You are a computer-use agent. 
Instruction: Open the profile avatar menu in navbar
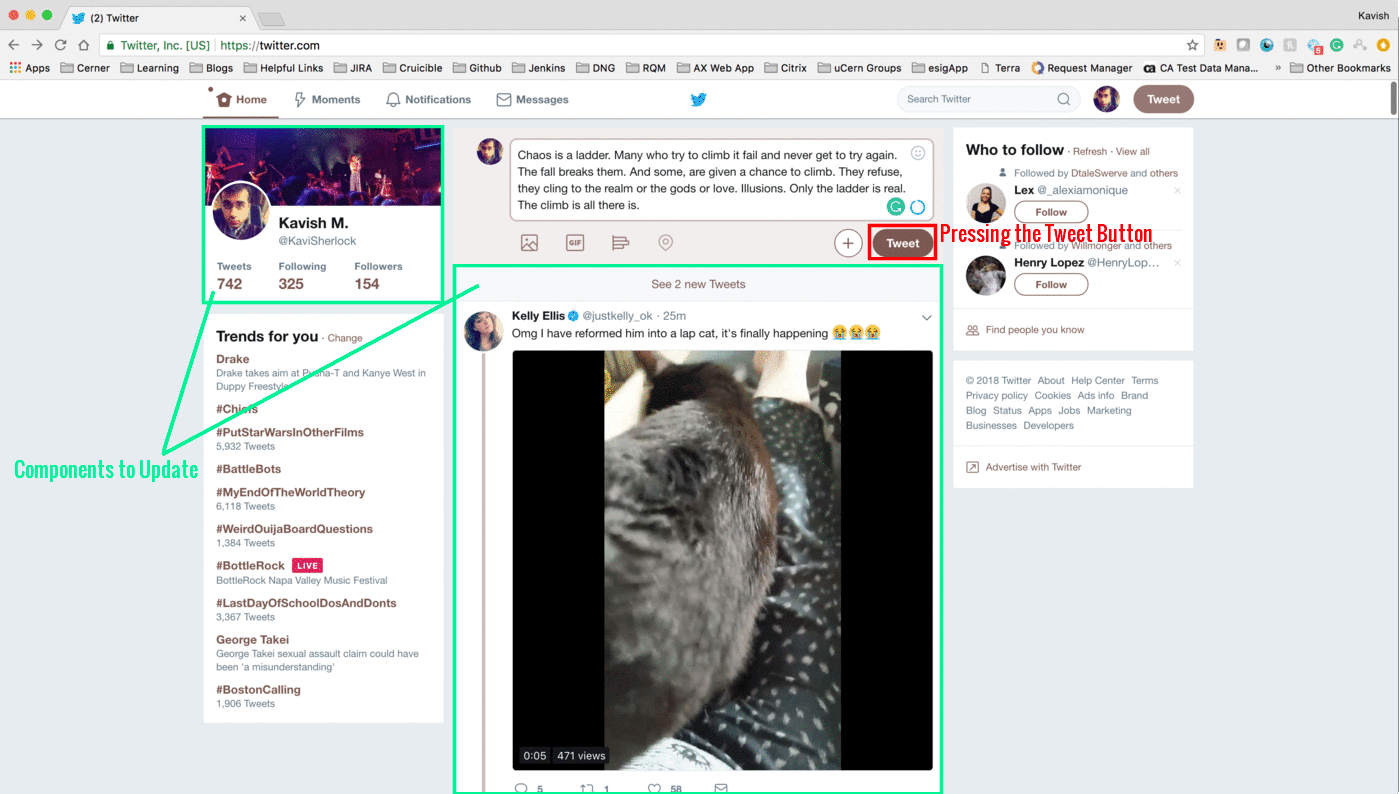[1106, 99]
